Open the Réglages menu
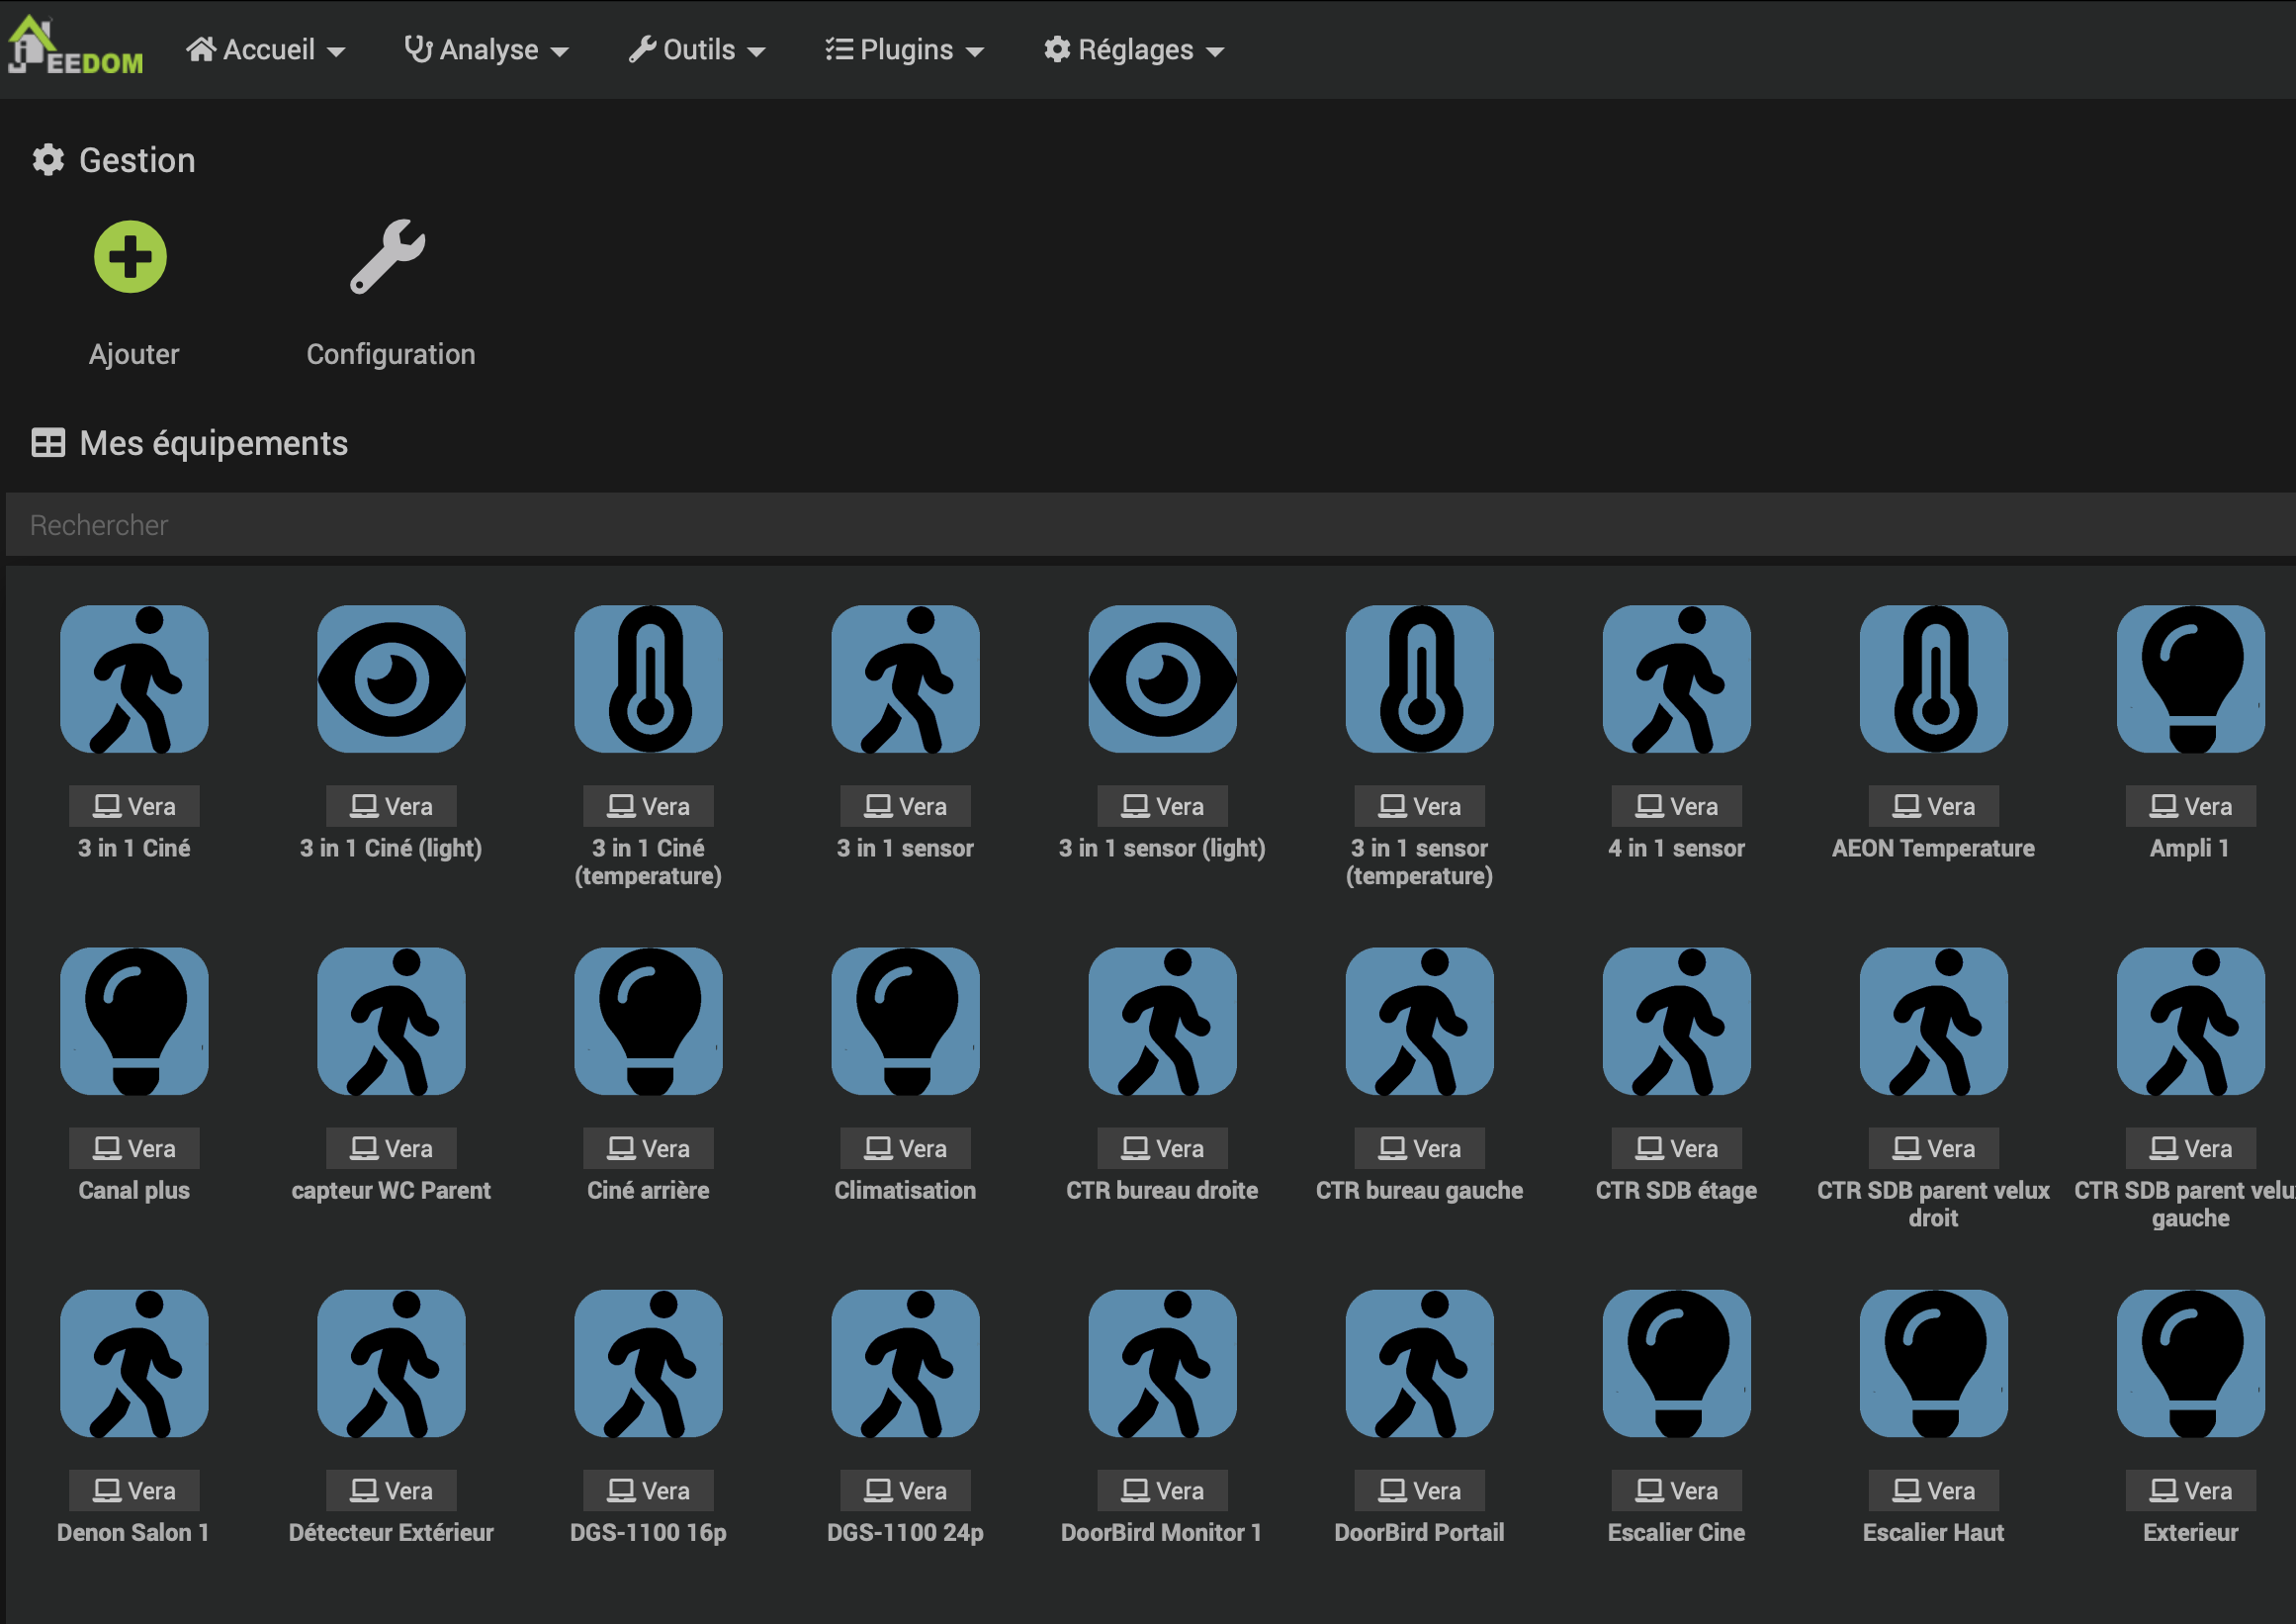2296x1624 pixels. [1134, 50]
